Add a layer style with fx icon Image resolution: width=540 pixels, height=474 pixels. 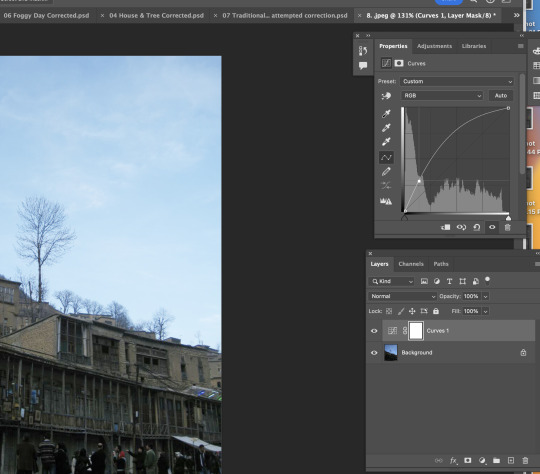pos(454,461)
